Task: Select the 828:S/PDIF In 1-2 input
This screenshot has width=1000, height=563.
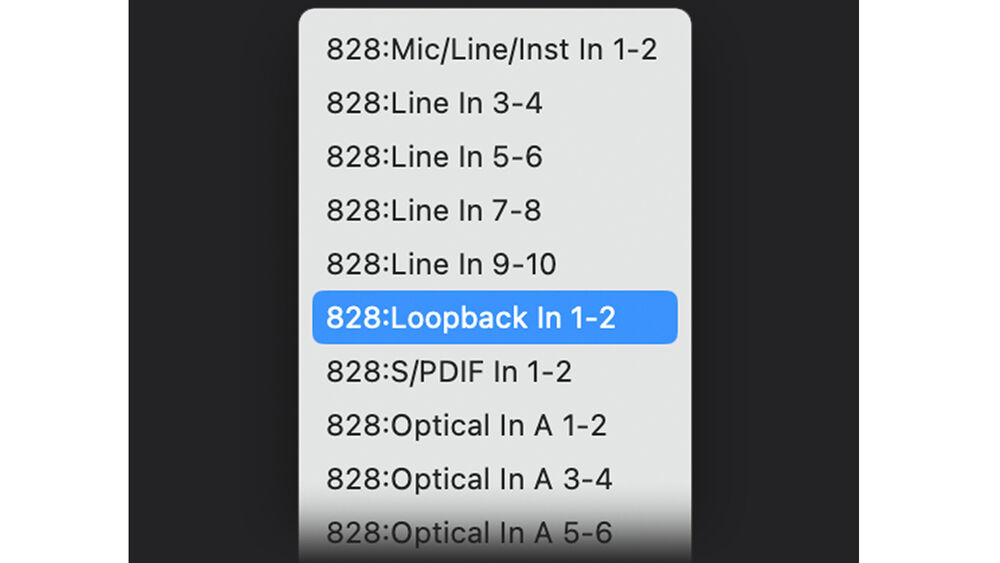Action: click(x=449, y=372)
